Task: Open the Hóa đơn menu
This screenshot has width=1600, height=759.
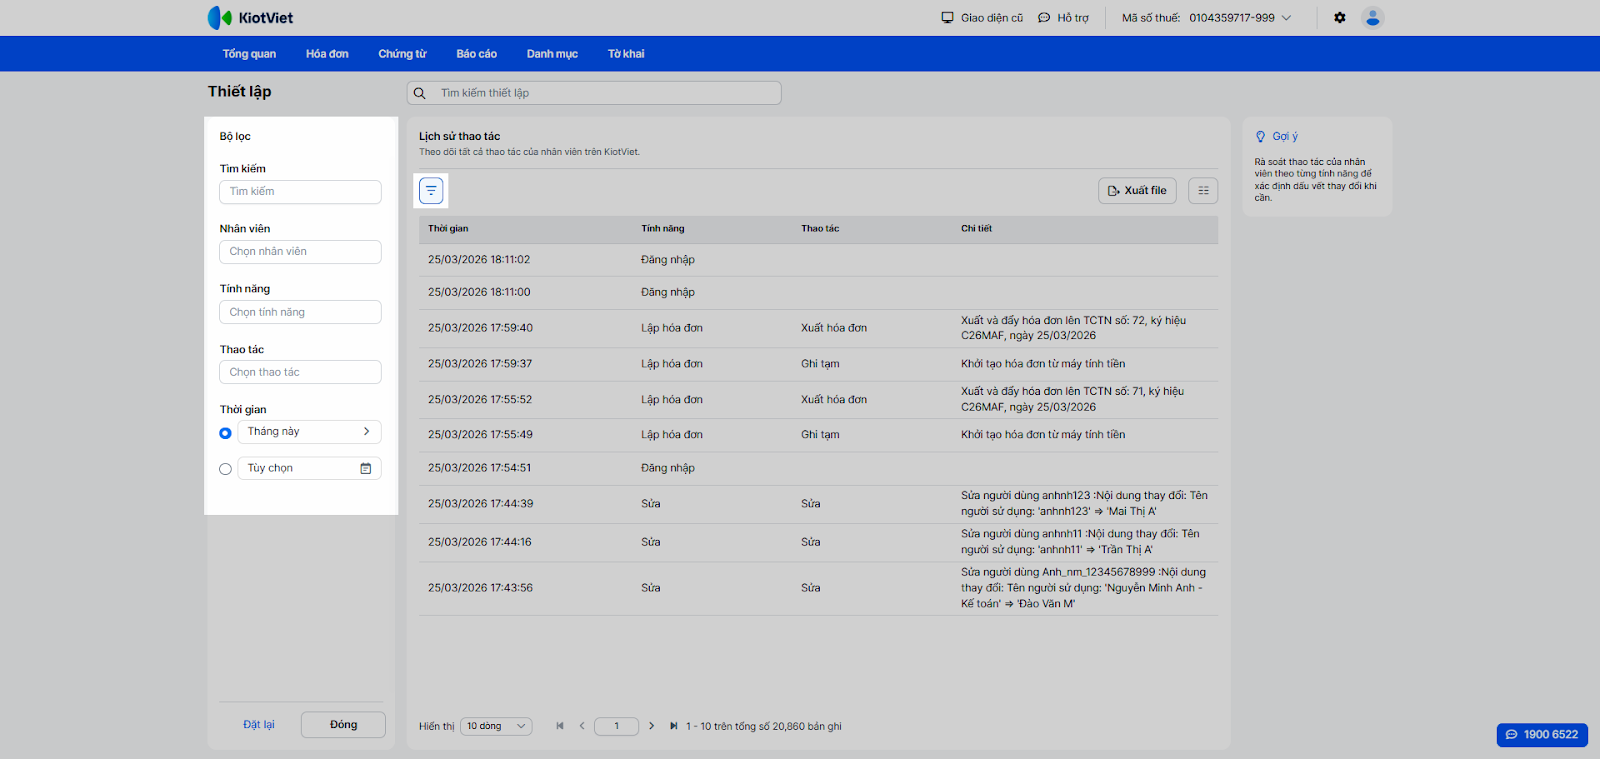Action: pyautogui.click(x=327, y=54)
